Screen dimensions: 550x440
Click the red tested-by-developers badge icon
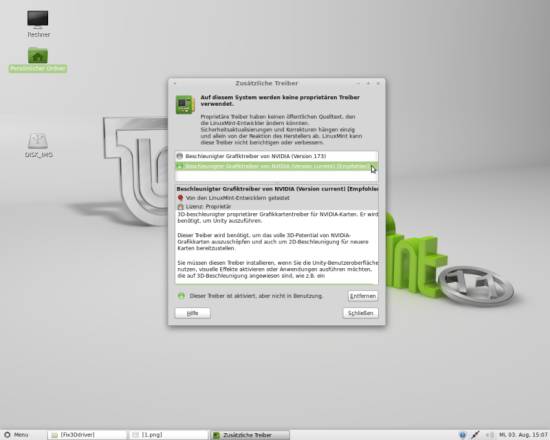[x=180, y=198]
